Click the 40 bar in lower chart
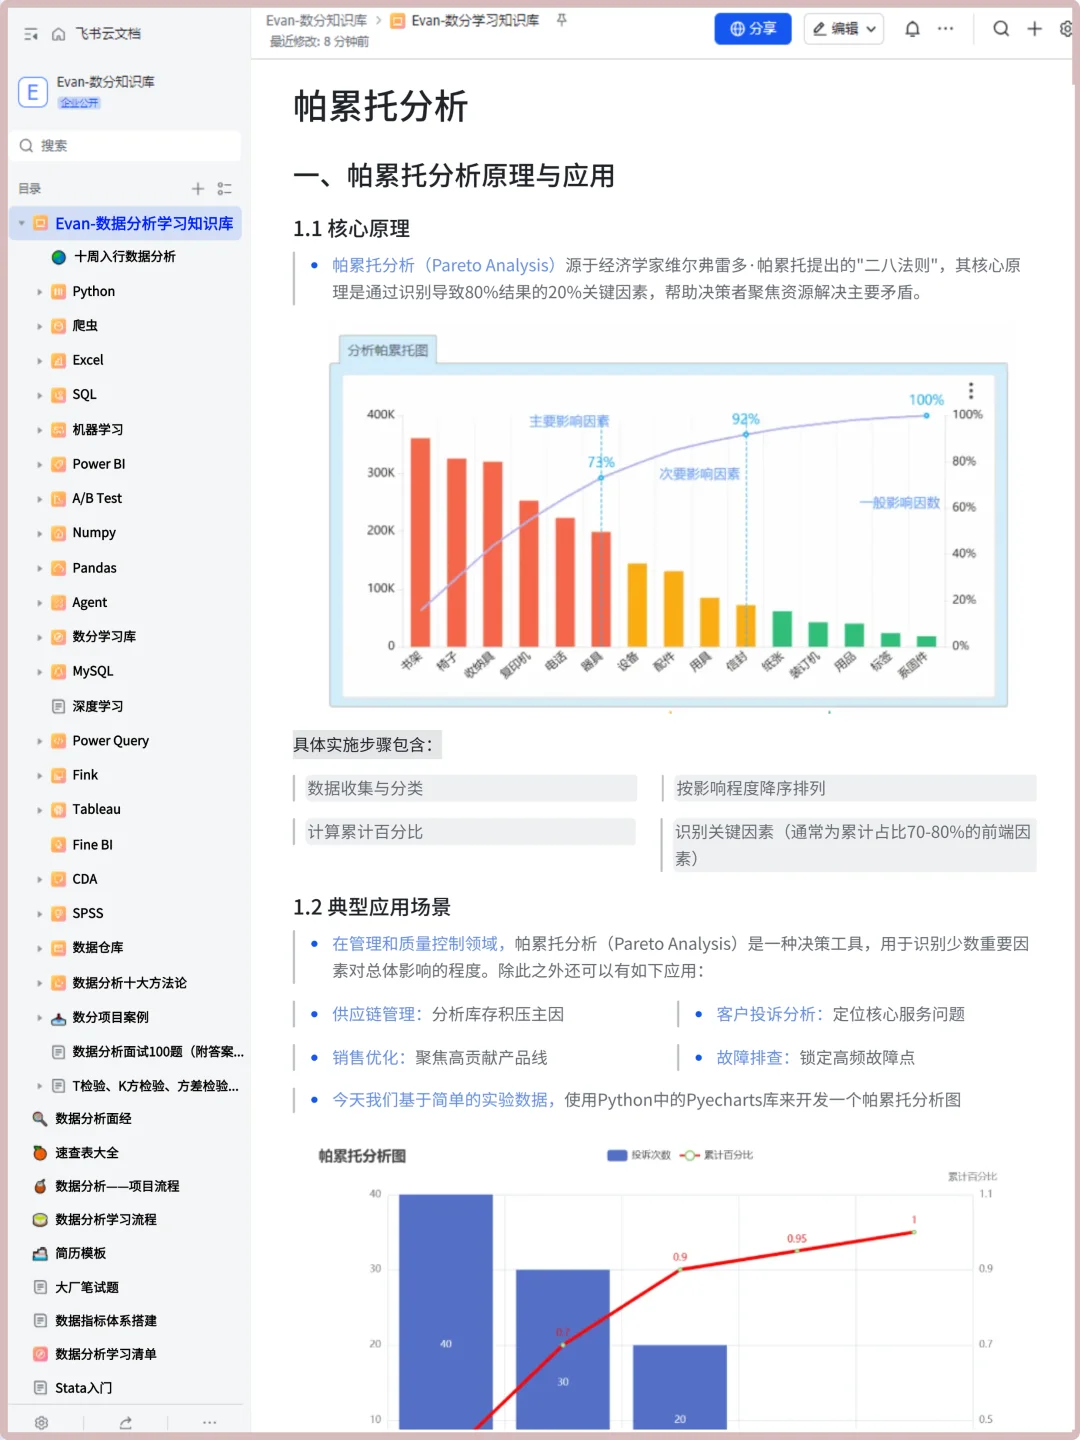The image size is (1080, 1440). [446, 1311]
